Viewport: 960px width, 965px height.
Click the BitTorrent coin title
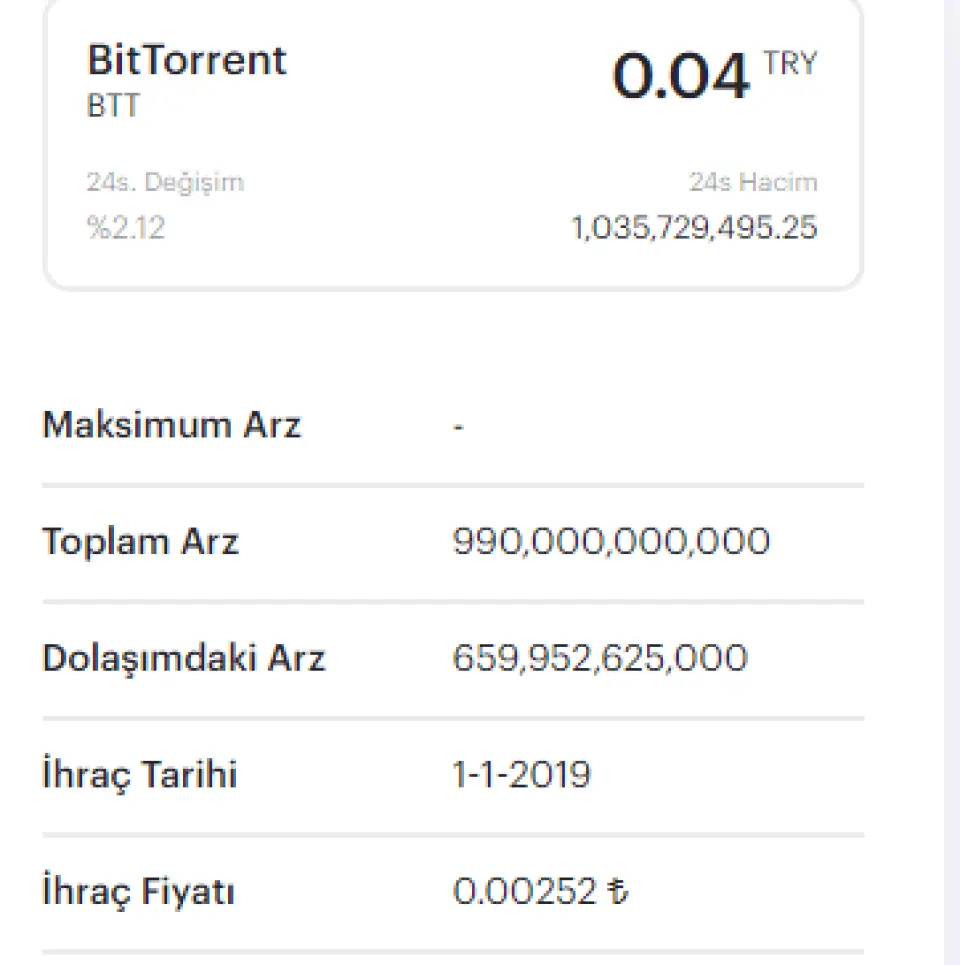(x=187, y=61)
